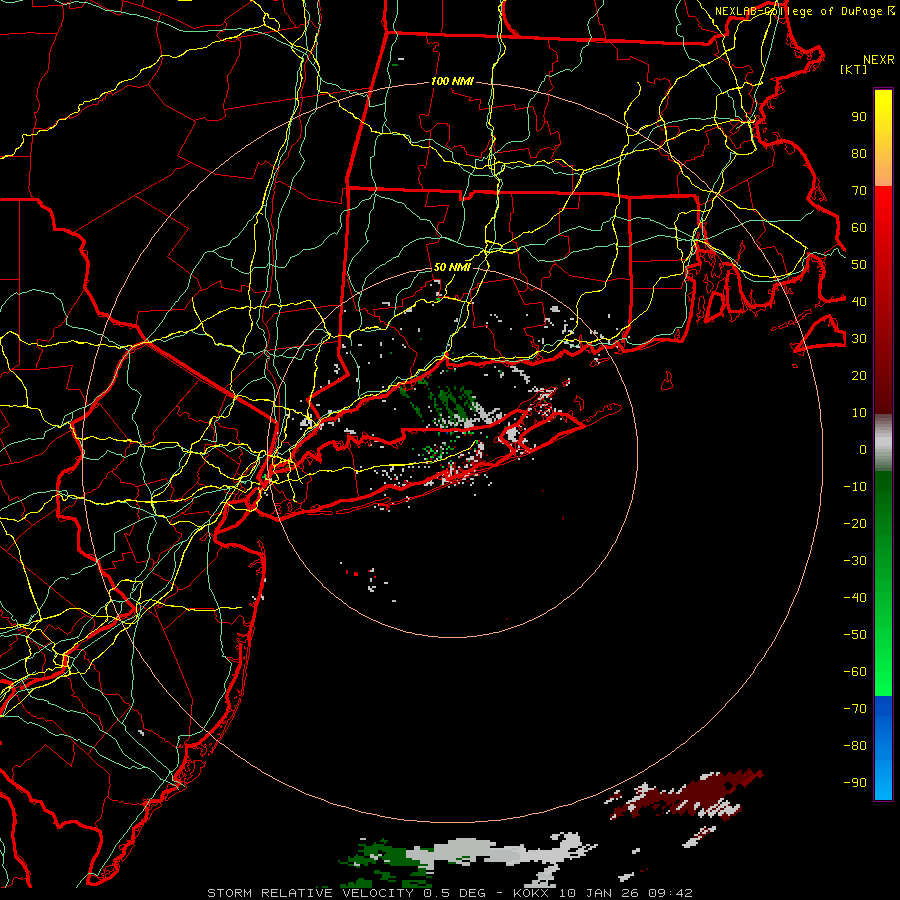Click the 80 value on velocity scale
Viewport: 900px width, 900px height.
coord(859,154)
